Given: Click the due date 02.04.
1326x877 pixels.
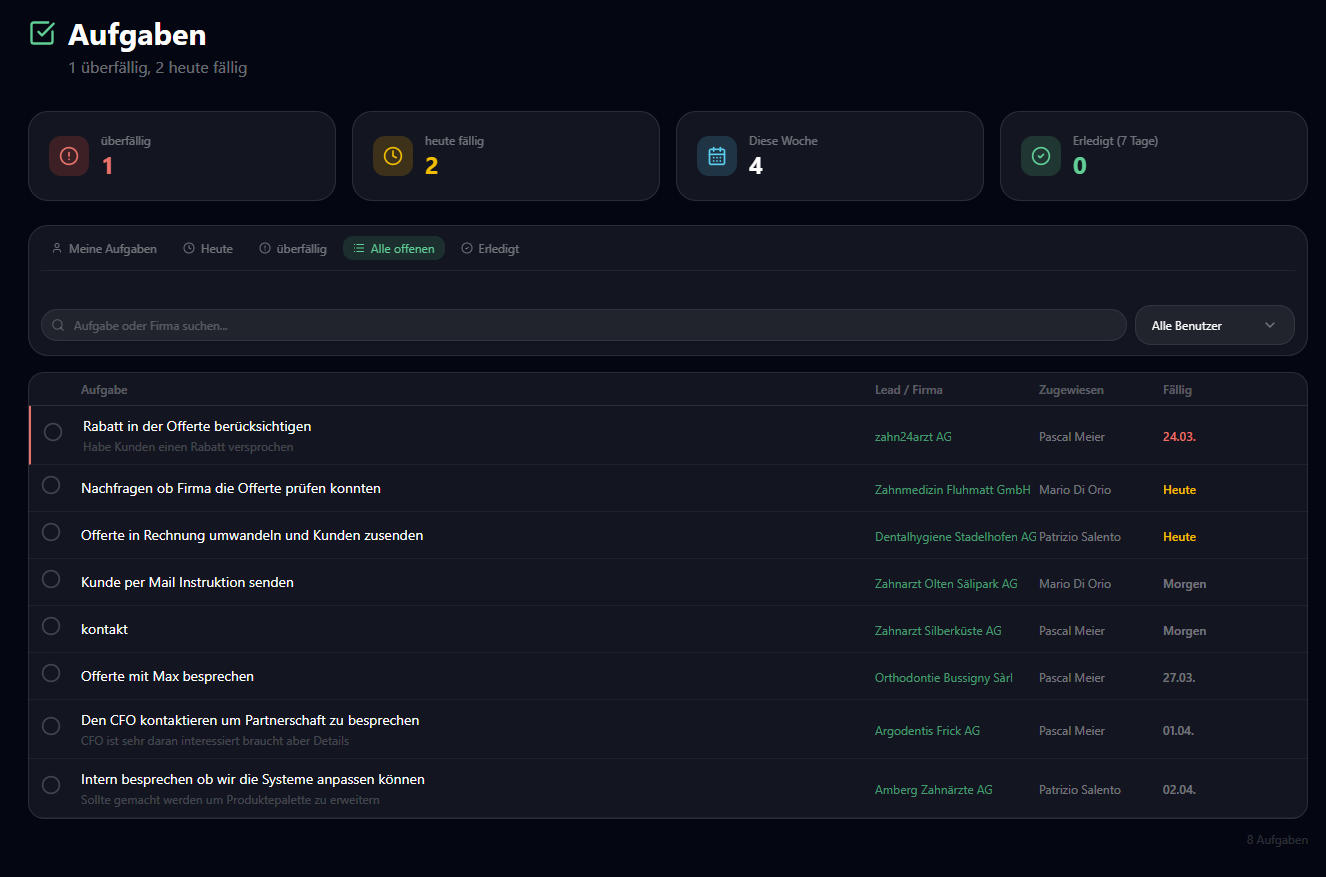Looking at the screenshot, I should point(1179,790).
